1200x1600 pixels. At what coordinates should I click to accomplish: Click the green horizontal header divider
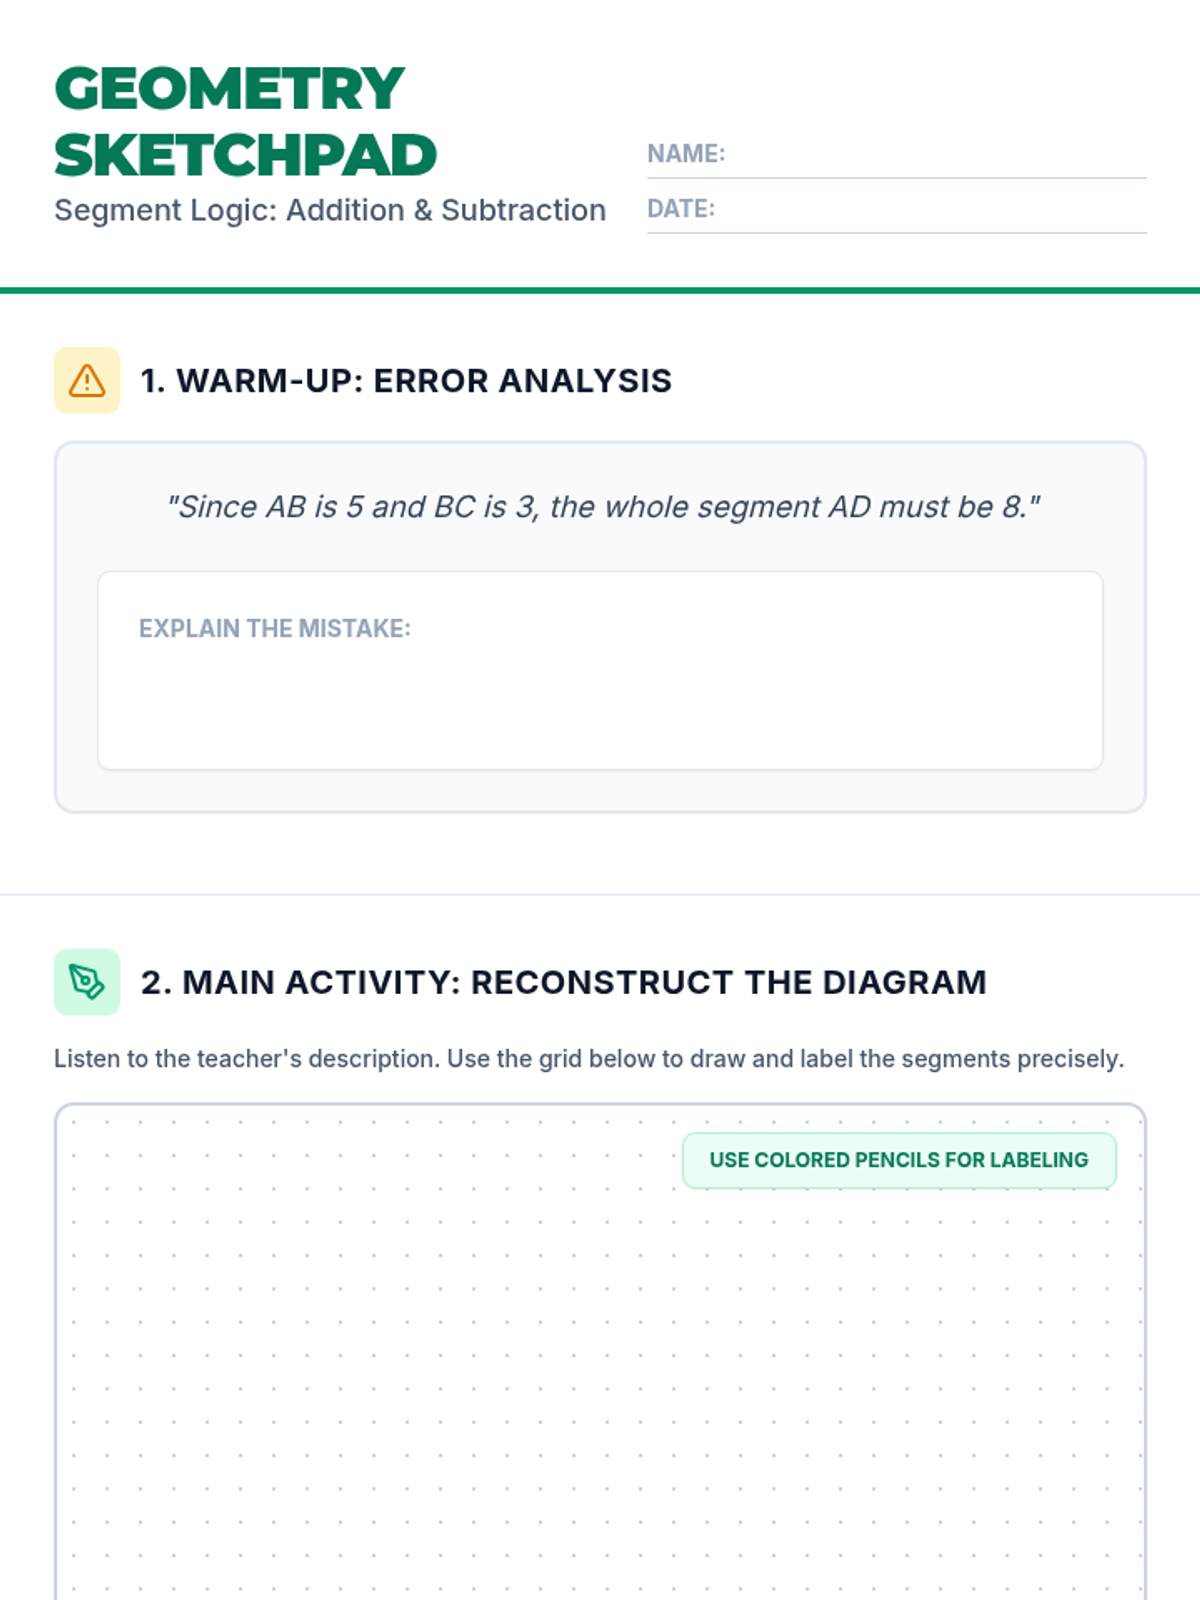click(x=600, y=291)
